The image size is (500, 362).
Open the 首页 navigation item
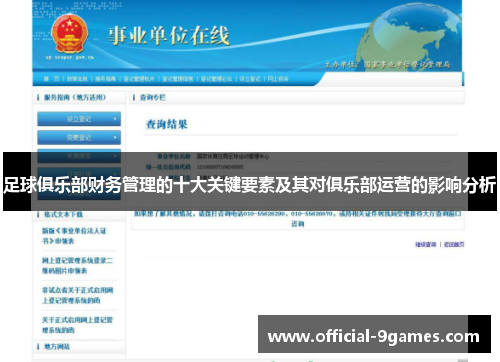(x=51, y=79)
